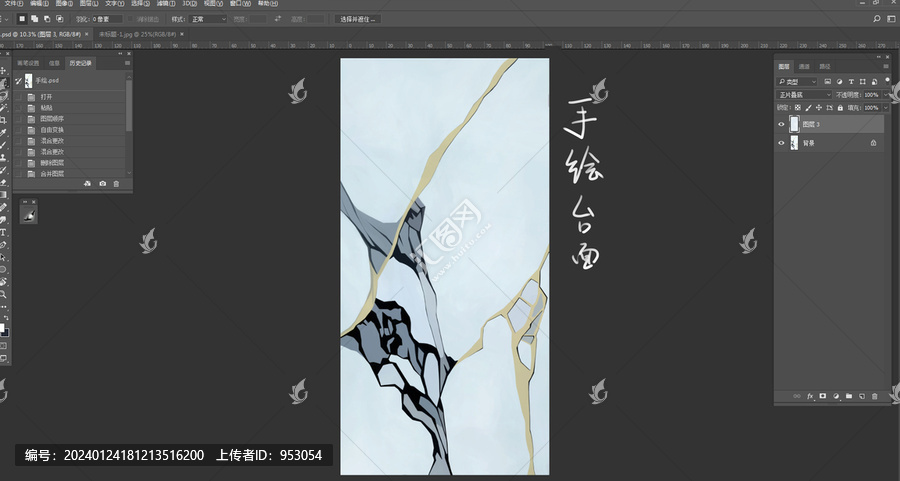Create a new layer icon
This screenshot has height=481, width=900.
point(862,396)
